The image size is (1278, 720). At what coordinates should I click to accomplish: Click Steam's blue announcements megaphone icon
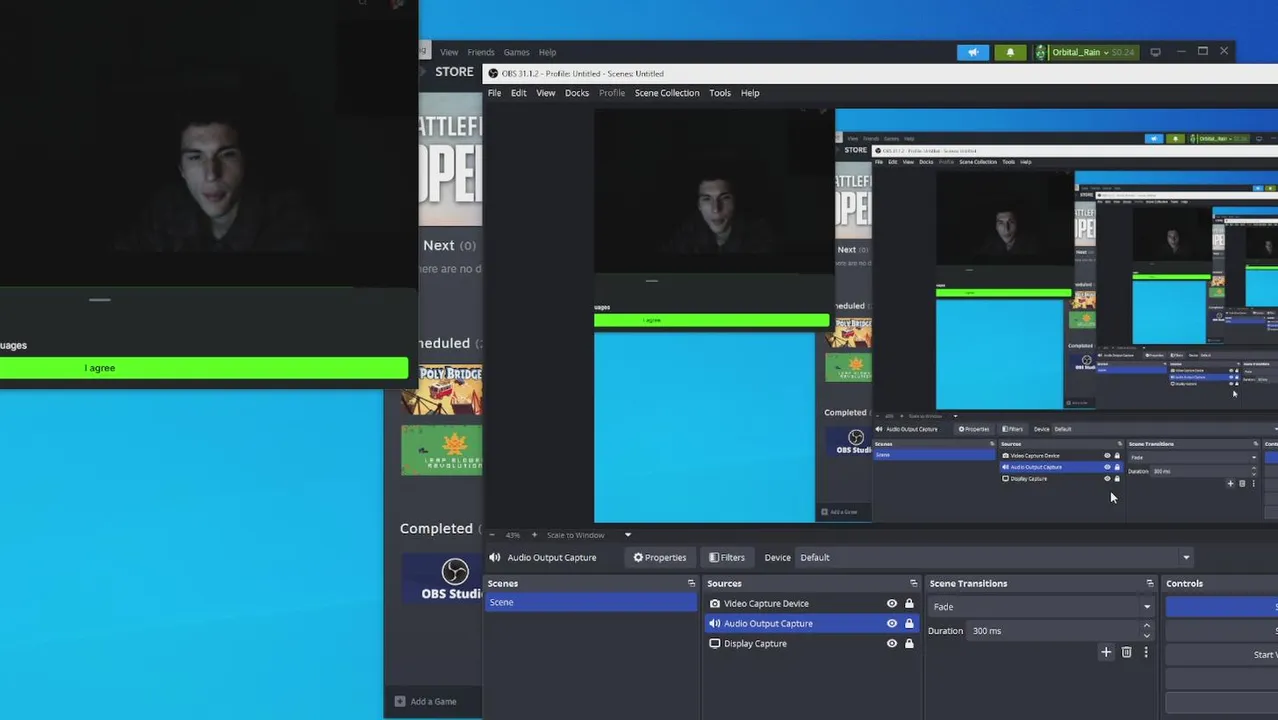click(x=973, y=52)
